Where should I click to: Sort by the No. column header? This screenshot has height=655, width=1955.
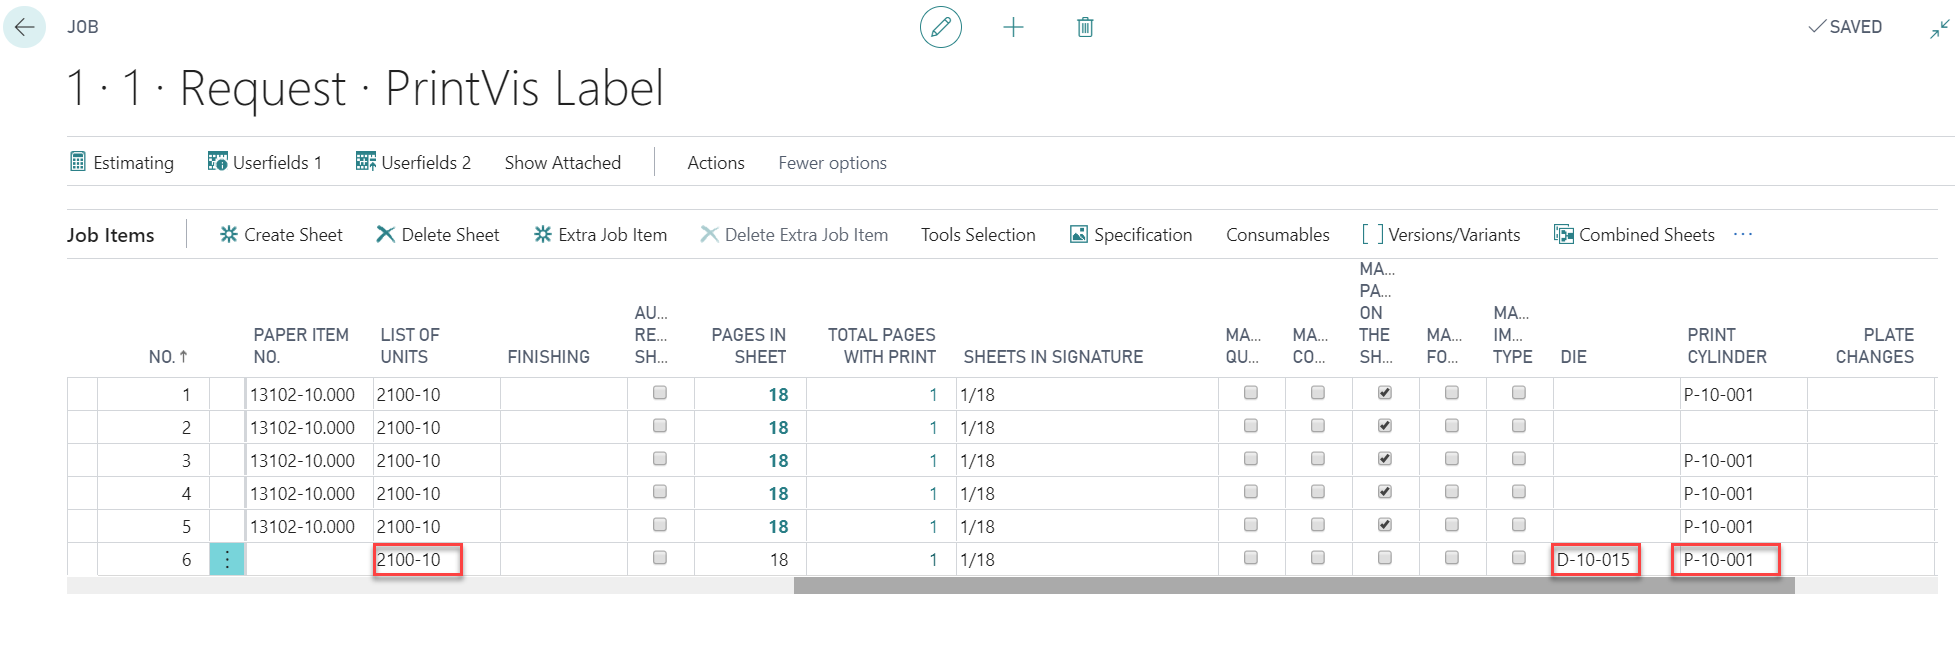168,357
